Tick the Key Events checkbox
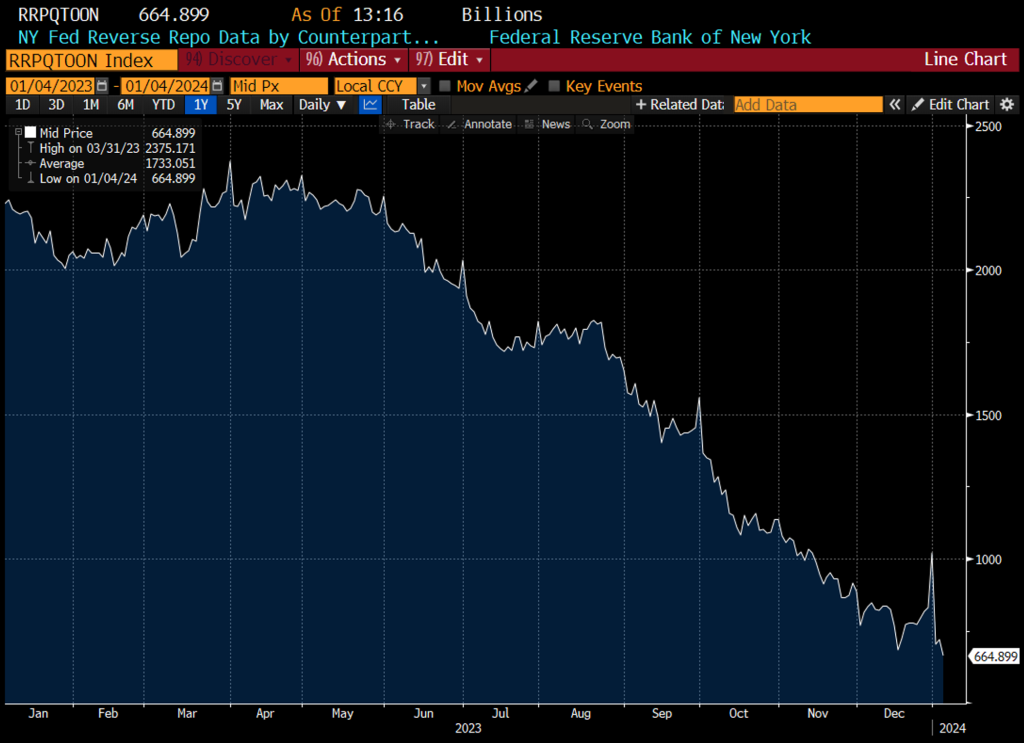Viewport: 1024px width, 743px height. click(555, 87)
